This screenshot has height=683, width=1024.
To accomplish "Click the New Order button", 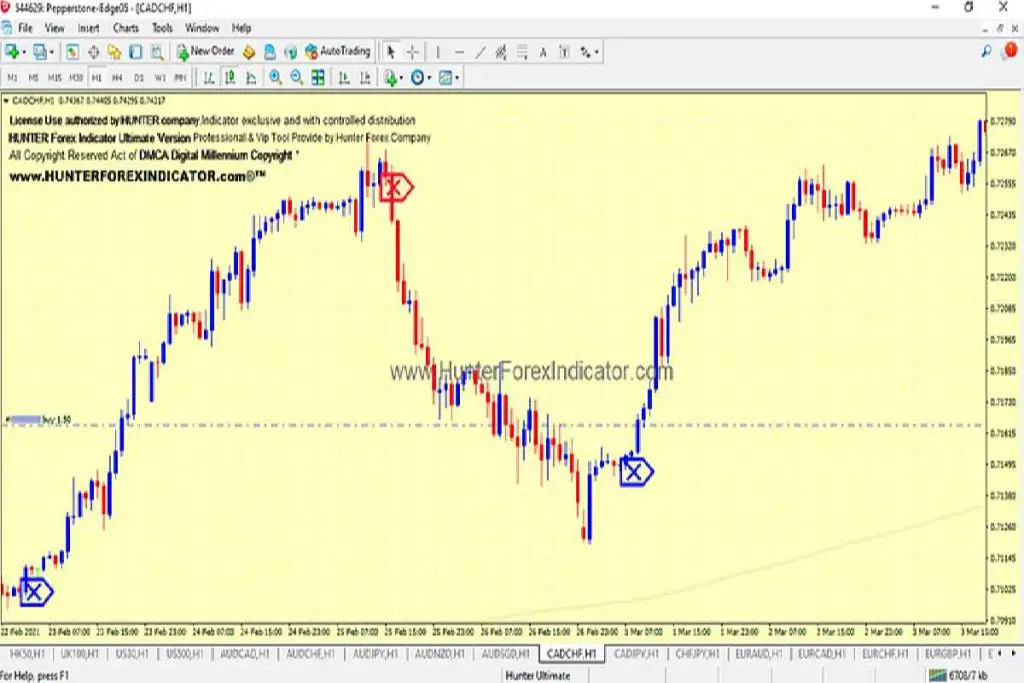I will [x=205, y=51].
